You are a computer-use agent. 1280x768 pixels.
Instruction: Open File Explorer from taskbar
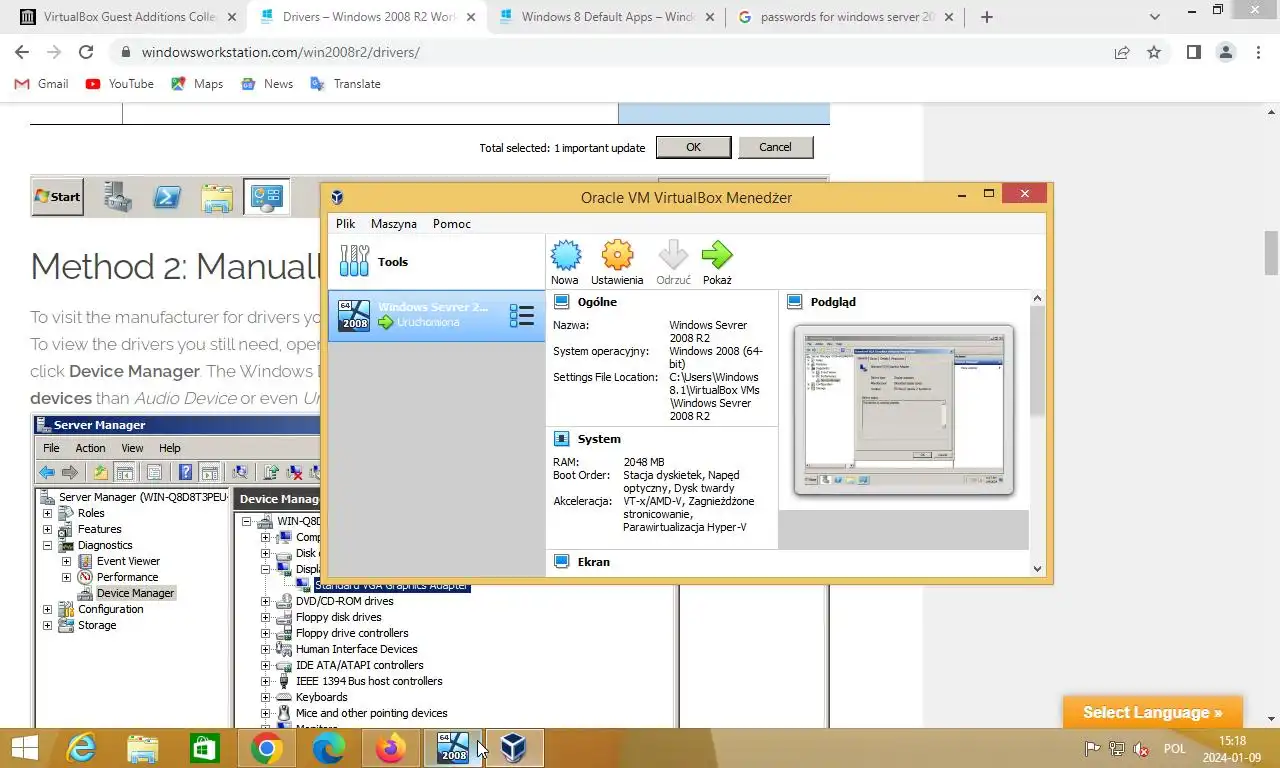click(x=143, y=748)
